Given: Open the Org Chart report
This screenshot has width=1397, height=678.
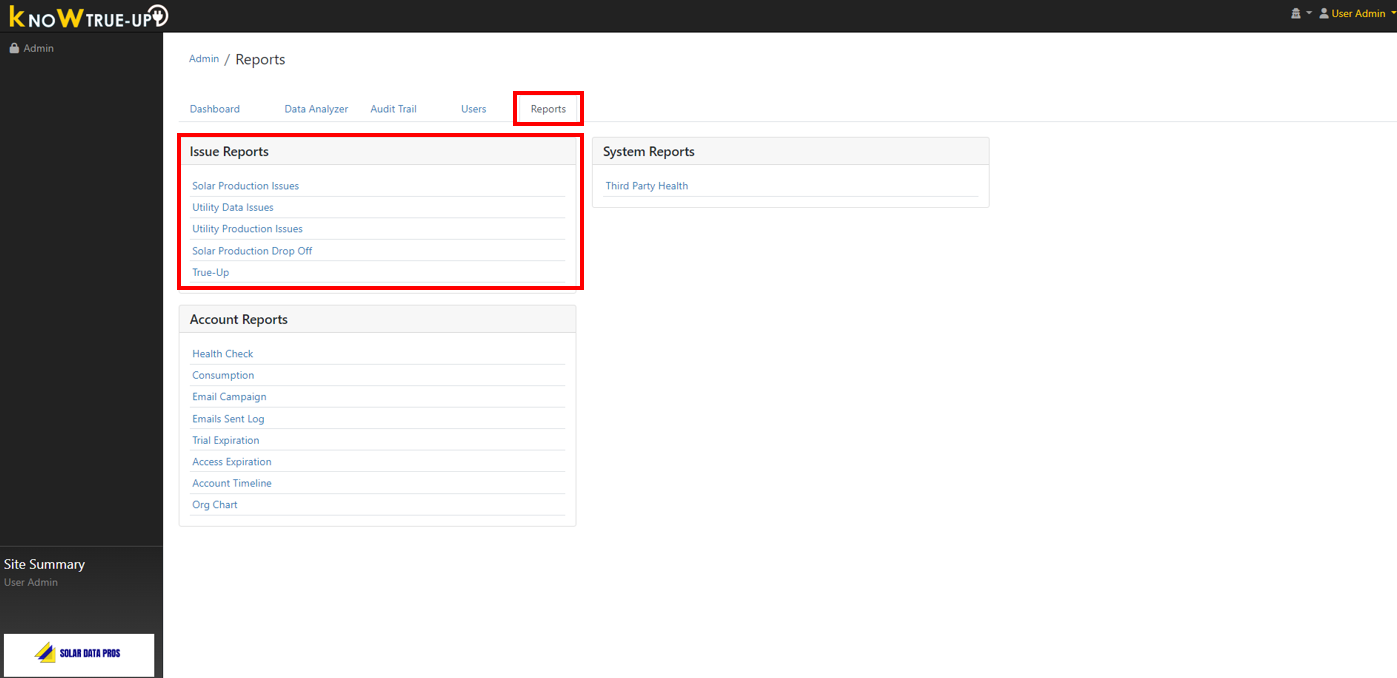Looking at the screenshot, I should (215, 505).
